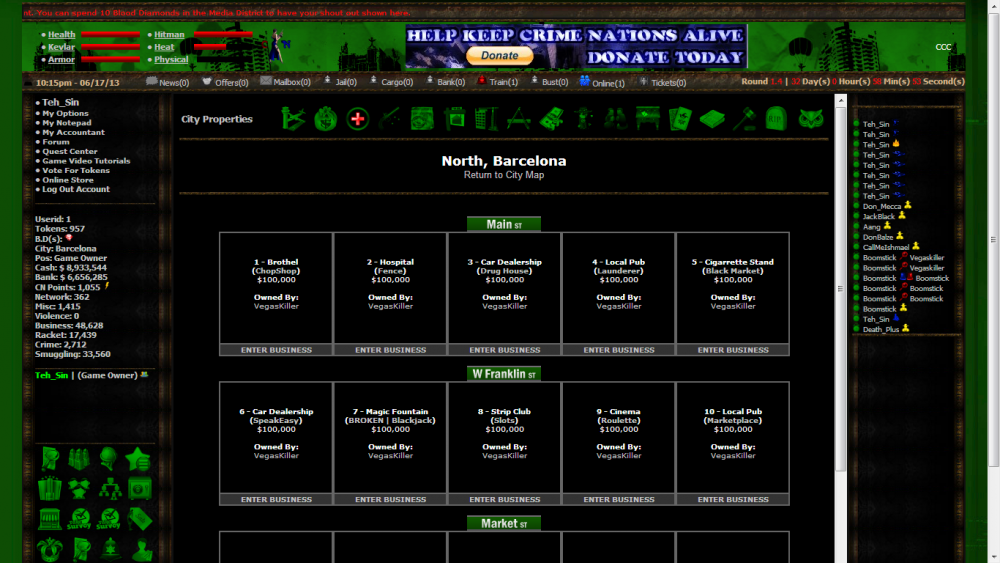The width and height of the screenshot is (1000, 563).
Task: Click the hierarchy org chart icon
Action: tap(109, 488)
